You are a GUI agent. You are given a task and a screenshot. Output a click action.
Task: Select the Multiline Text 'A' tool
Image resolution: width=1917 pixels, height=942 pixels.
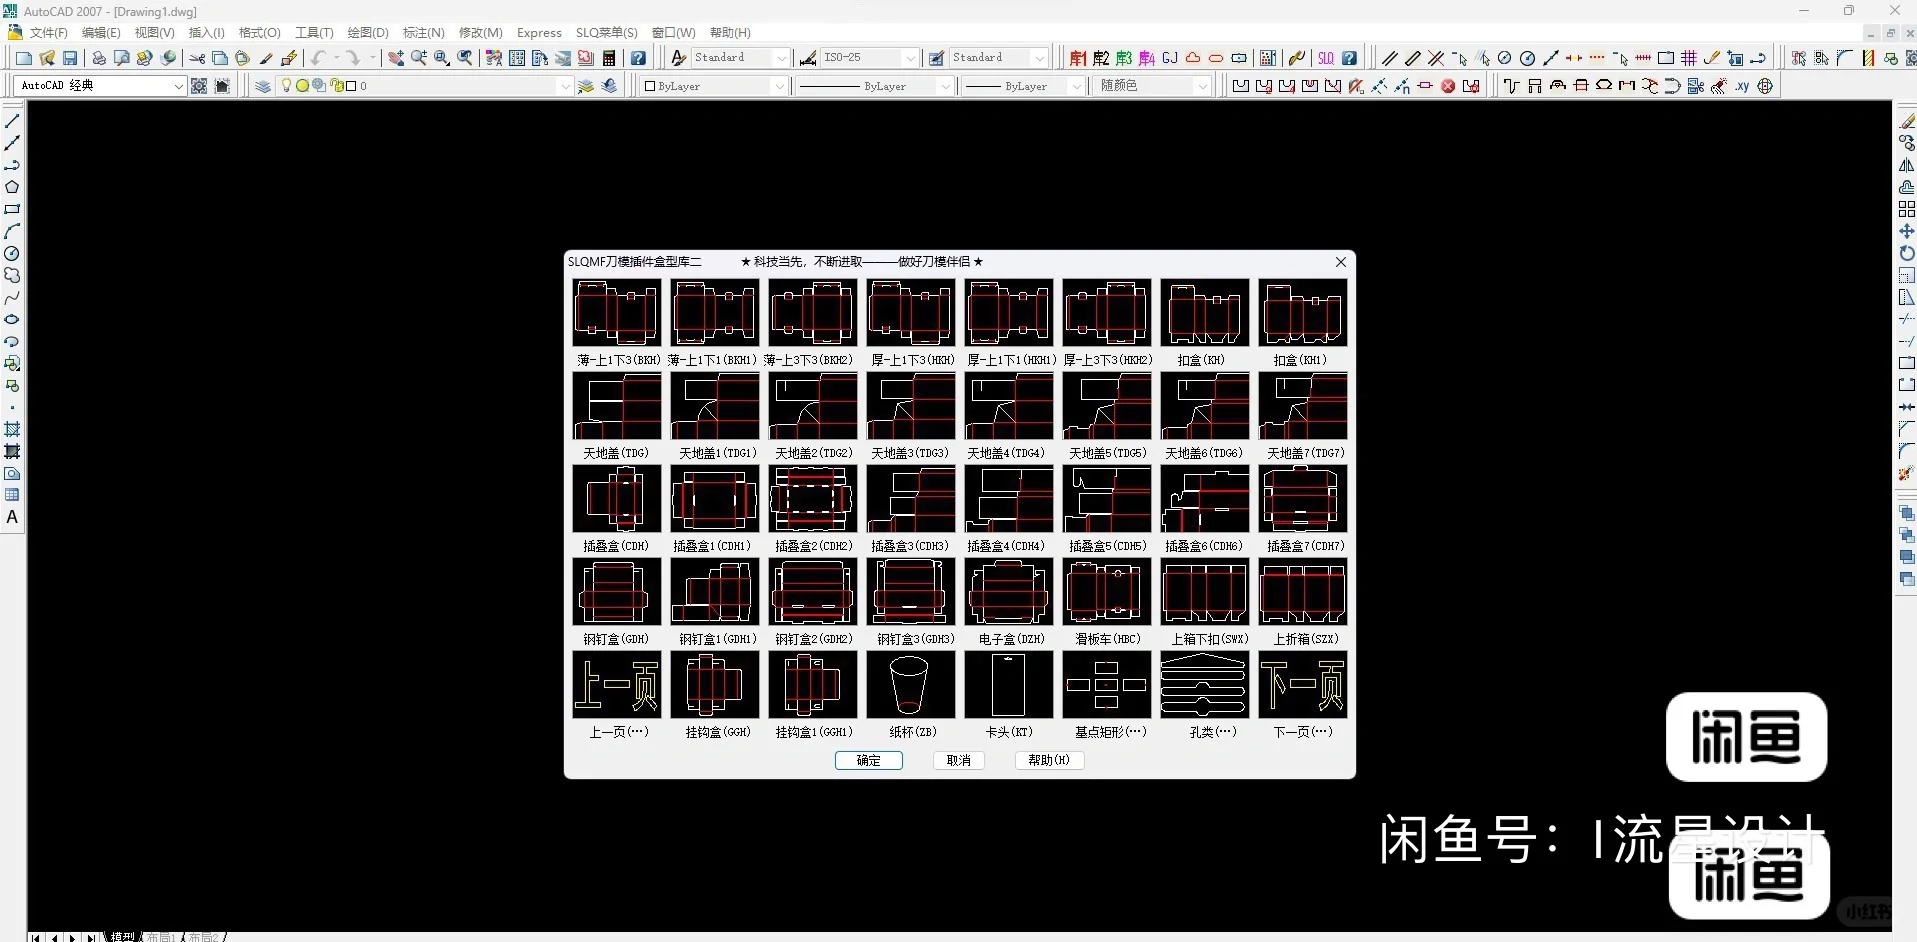pos(12,517)
